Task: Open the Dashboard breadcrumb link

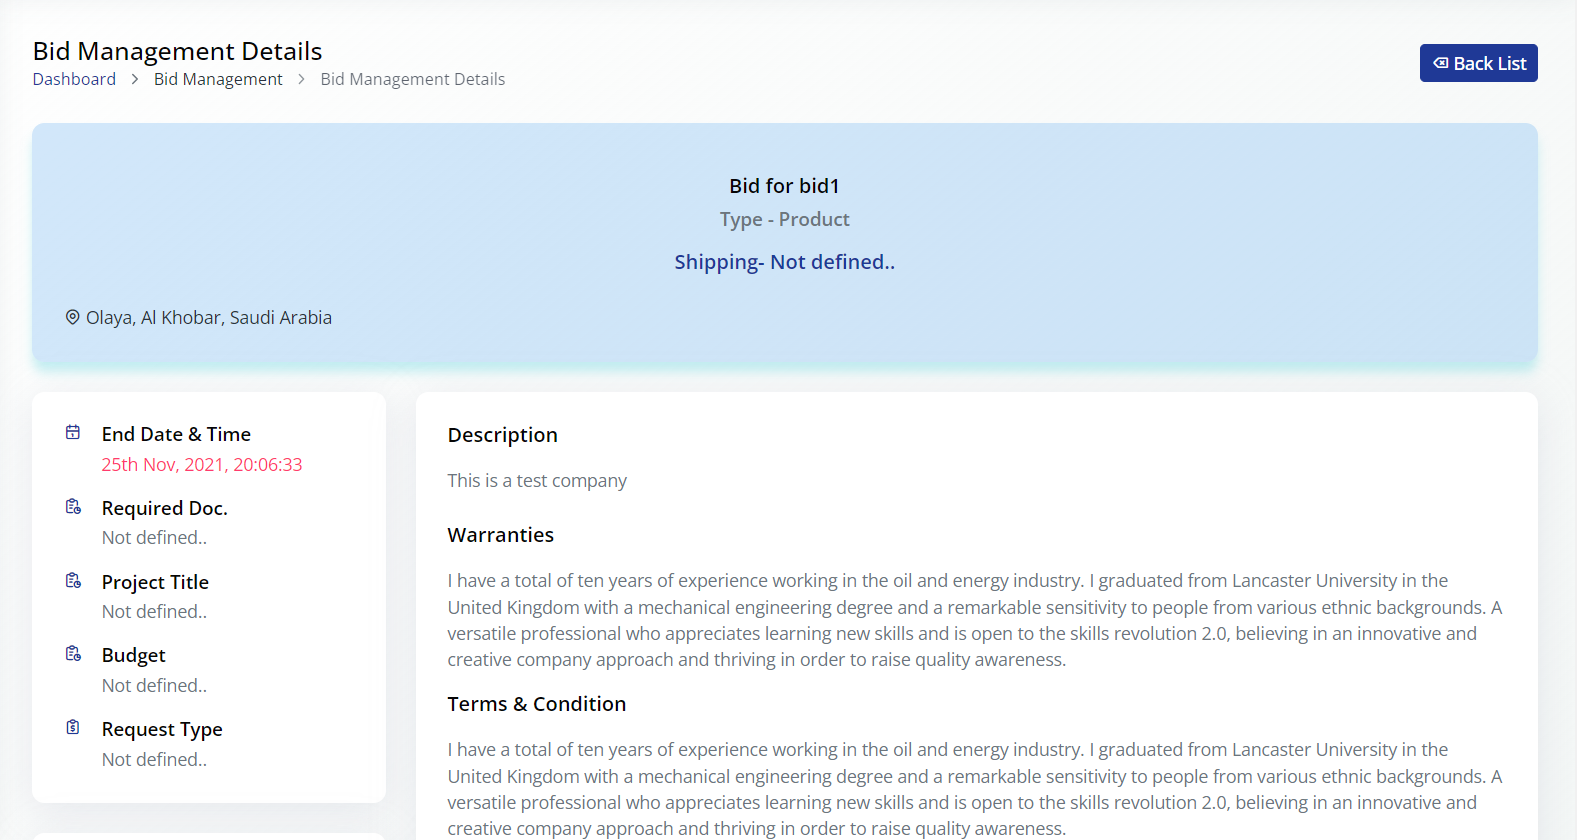Action: point(74,79)
